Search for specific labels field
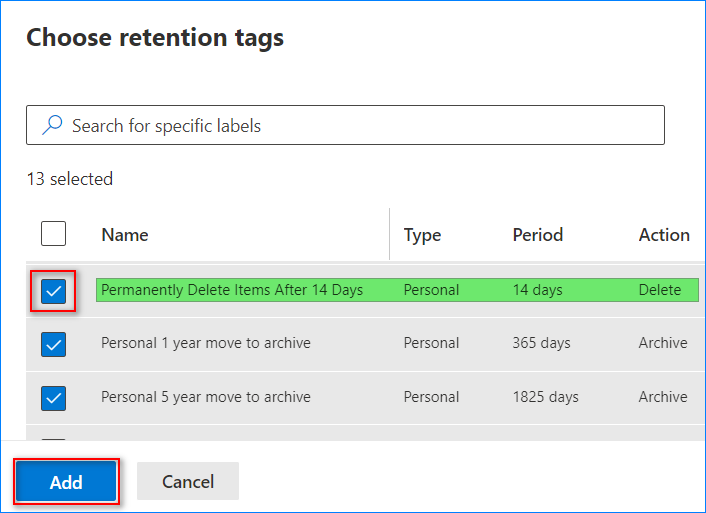This screenshot has width=706, height=513. (360, 126)
